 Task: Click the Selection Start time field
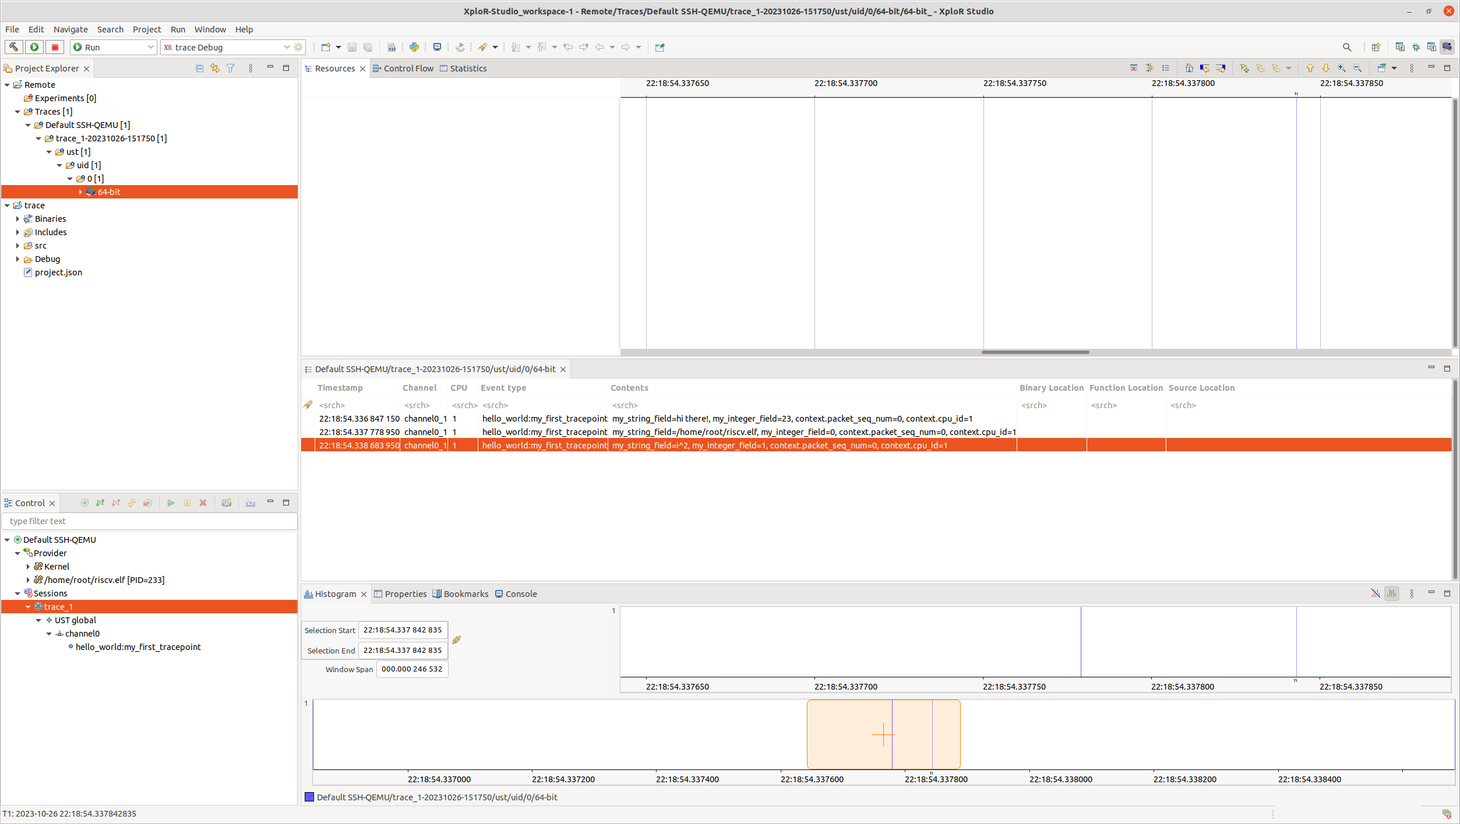403,630
